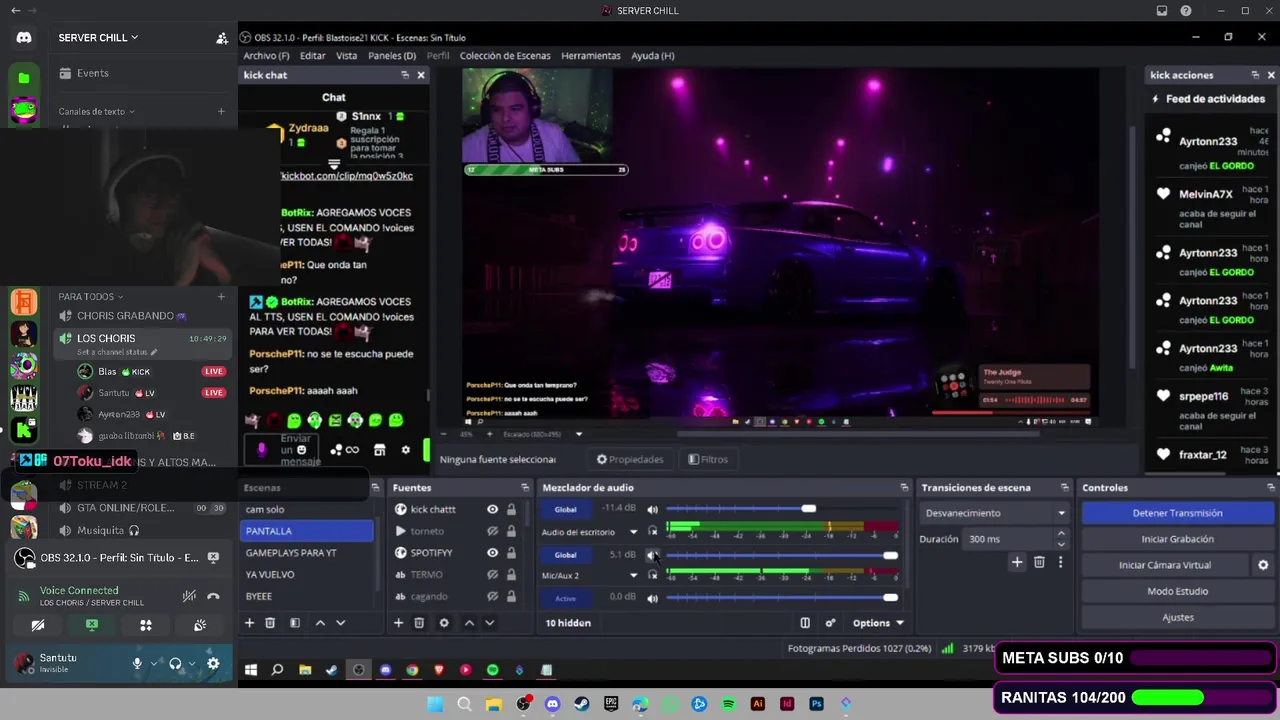Toggle Discord camera on in the voice panel
The width and height of the screenshot is (1280, 720).
pos(38,625)
